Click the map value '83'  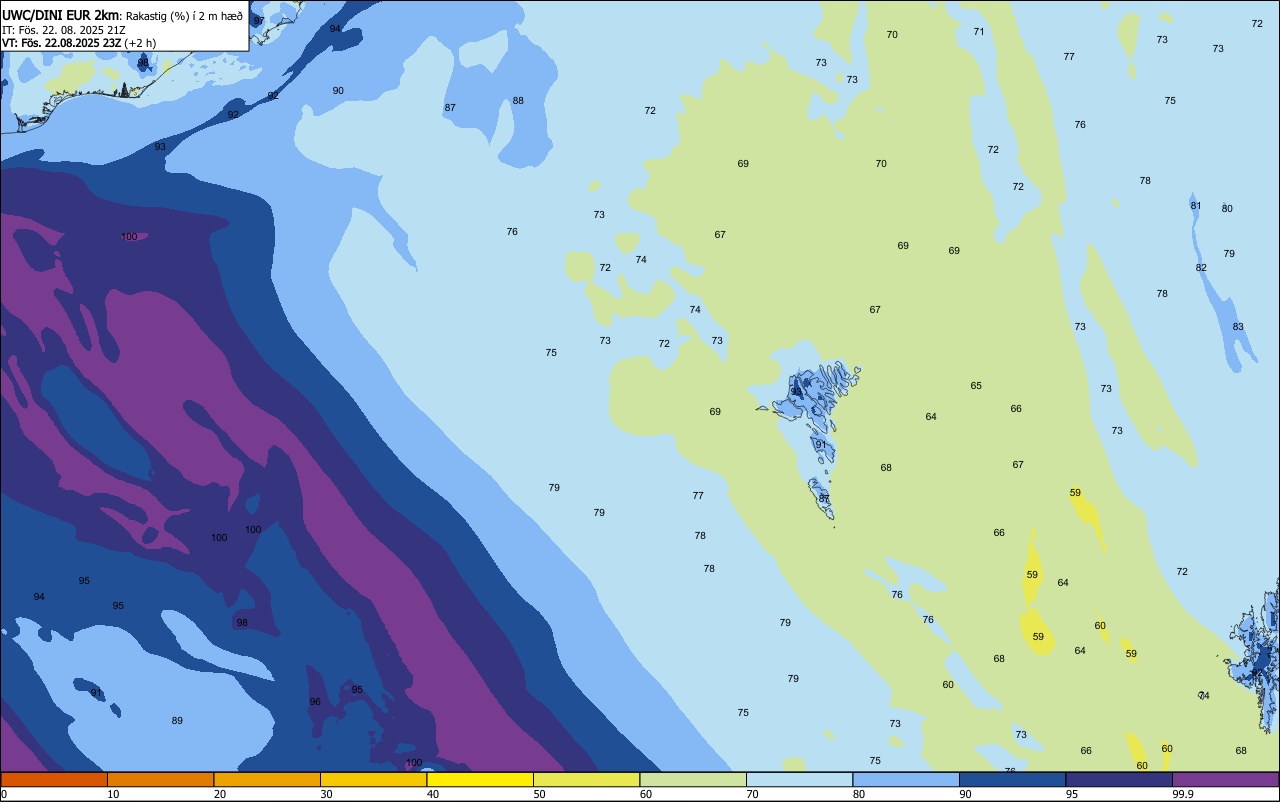click(x=1238, y=327)
